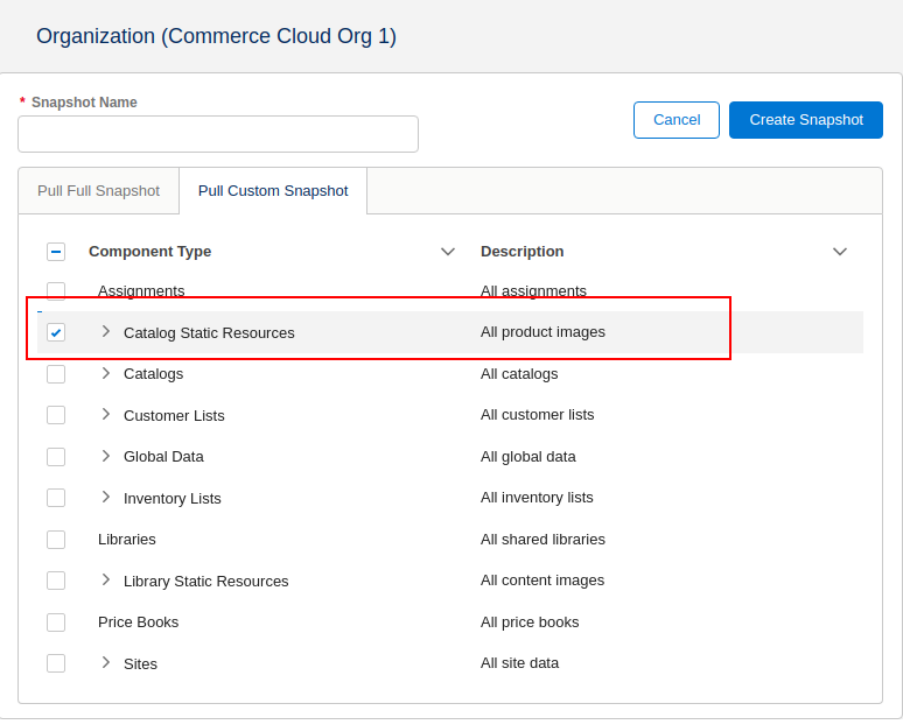Click the Global Data label

pyautogui.click(x=164, y=457)
